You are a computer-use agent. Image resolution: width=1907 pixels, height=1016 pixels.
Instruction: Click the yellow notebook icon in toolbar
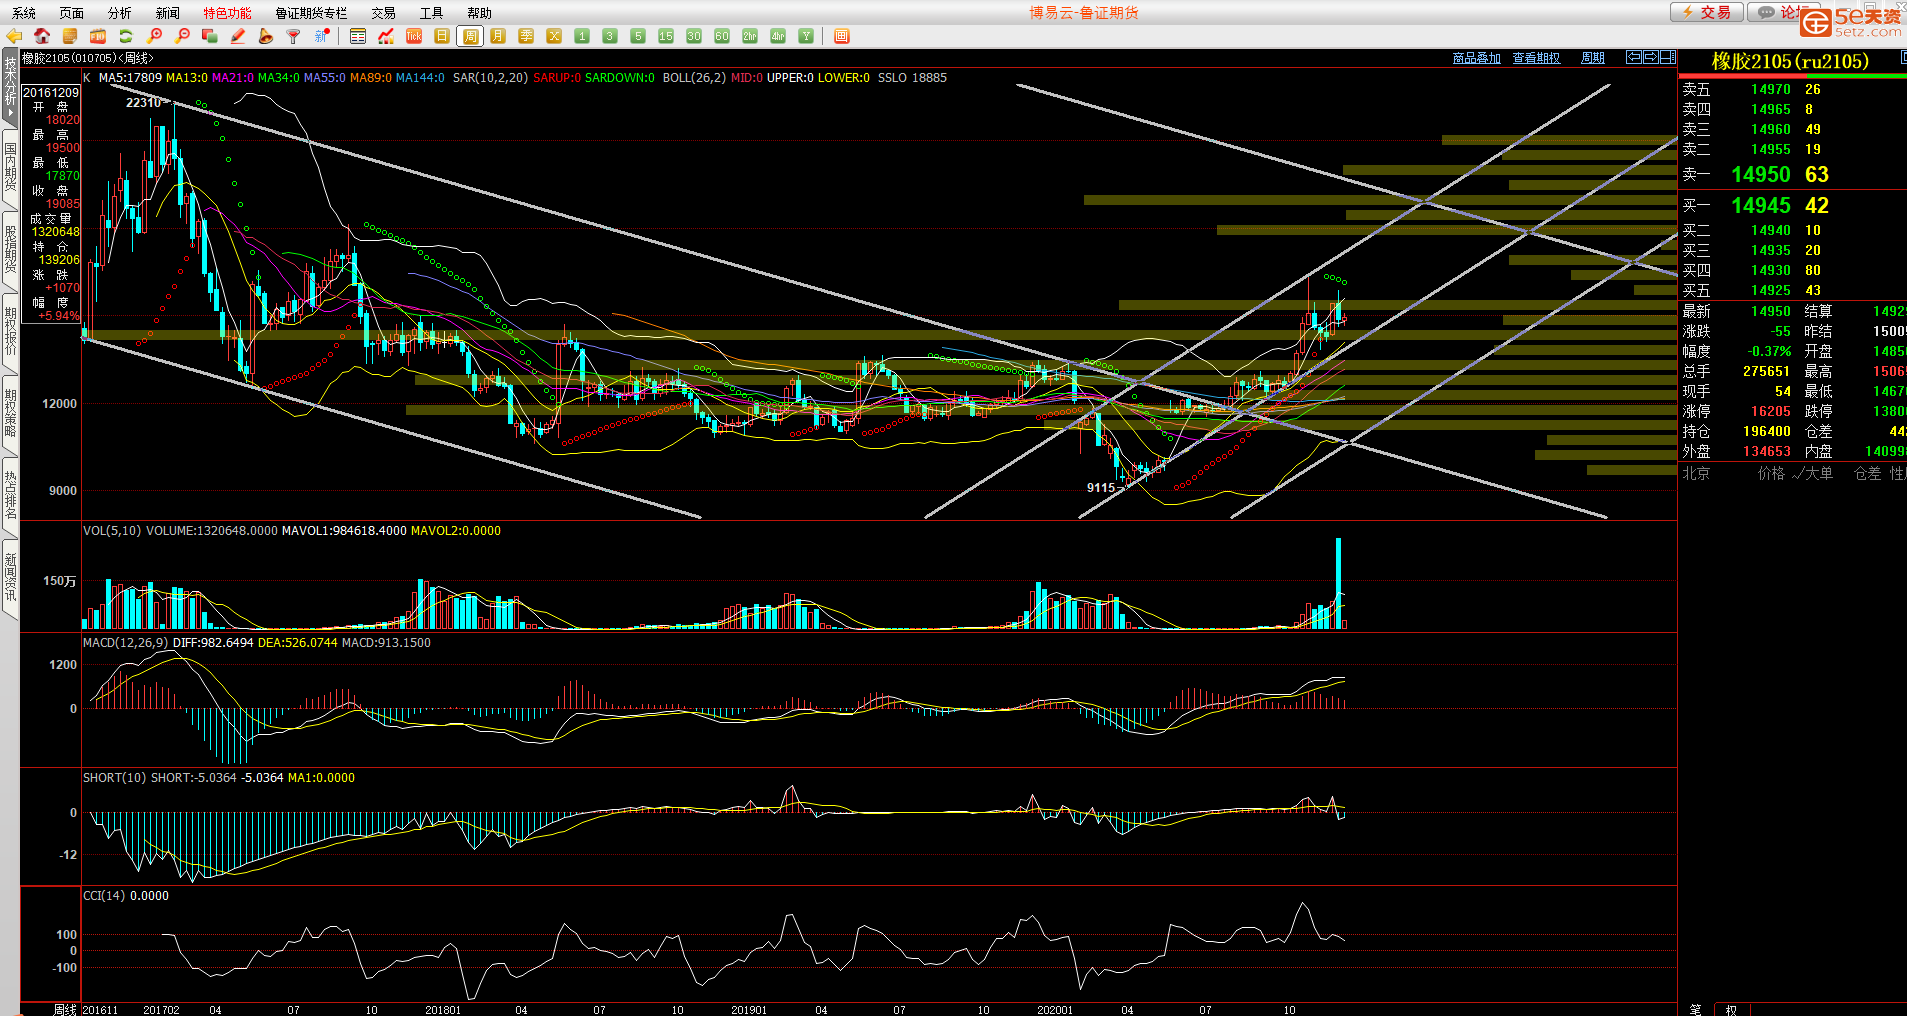pyautogui.click(x=70, y=36)
